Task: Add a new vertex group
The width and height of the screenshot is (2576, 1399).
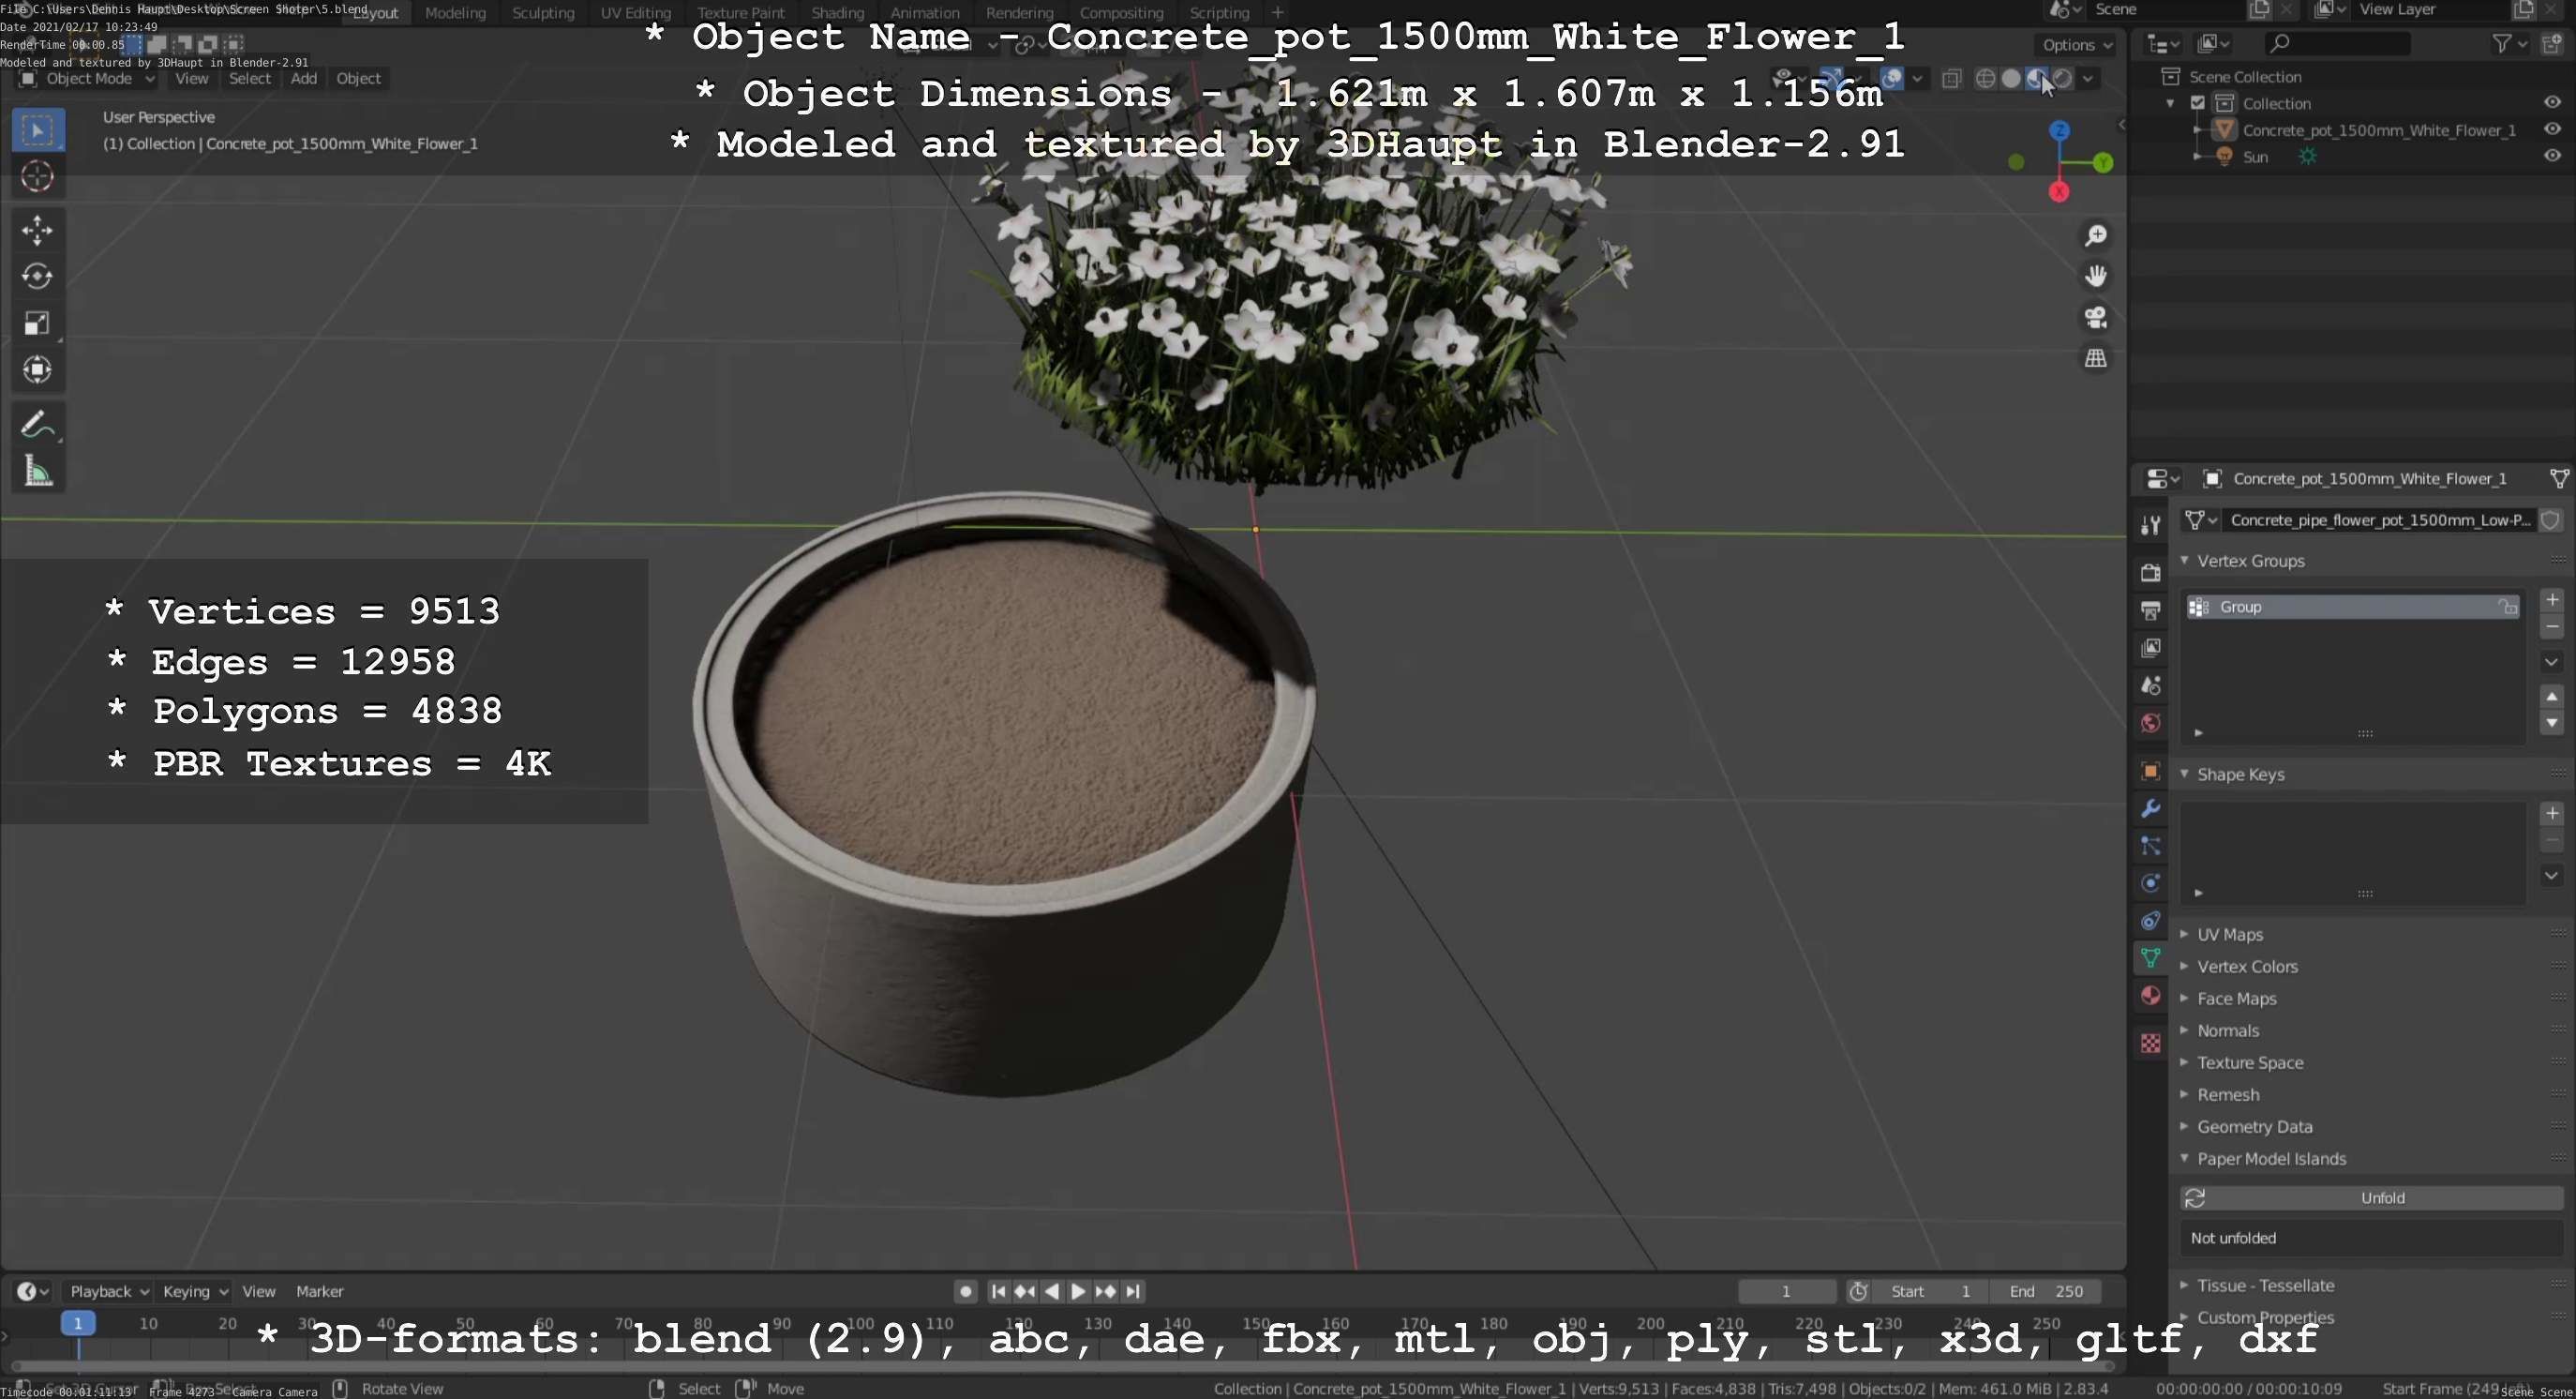Action: [x=2551, y=600]
